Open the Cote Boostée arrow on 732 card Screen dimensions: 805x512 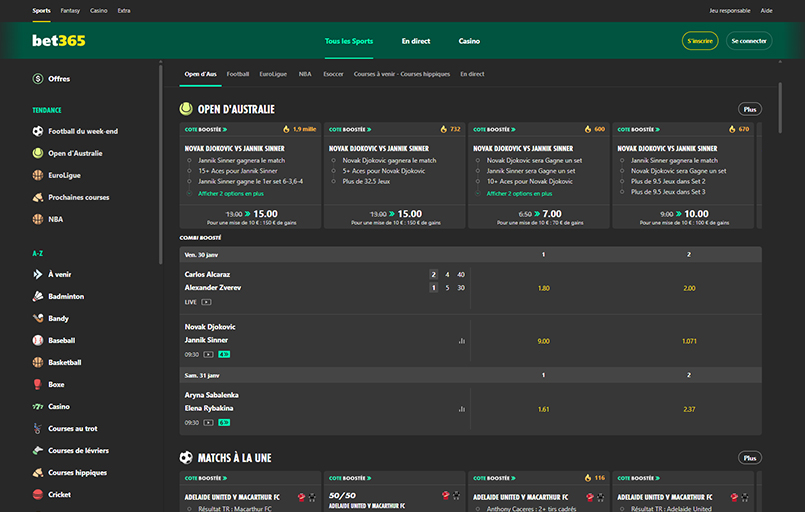pos(369,129)
